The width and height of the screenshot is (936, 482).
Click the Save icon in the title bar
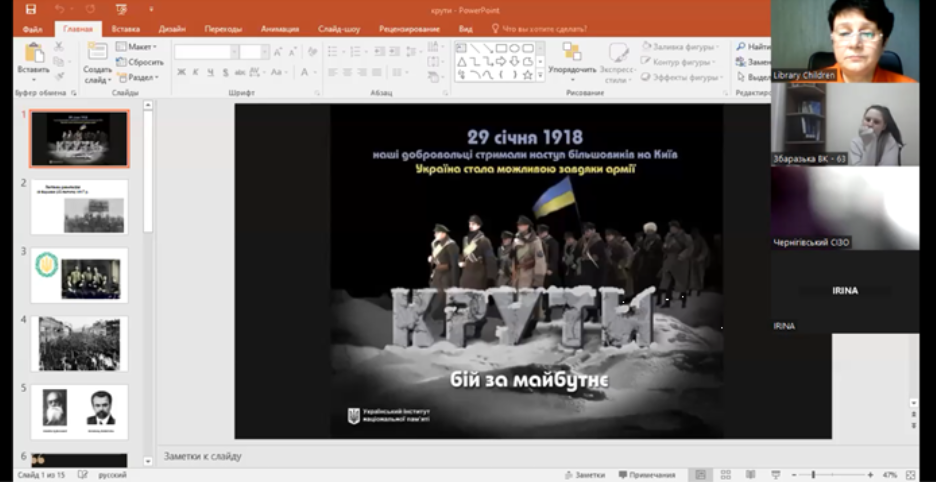tap(31, 10)
